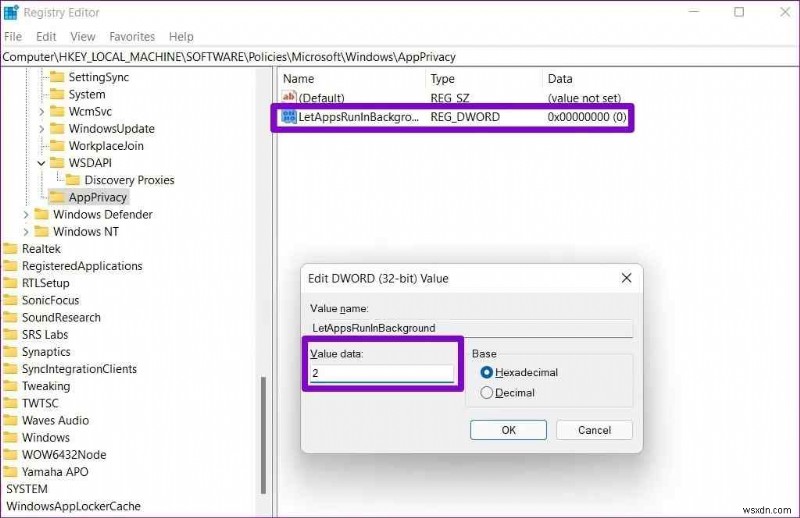Open the Favorites menu
The height and width of the screenshot is (518, 800).
coord(132,37)
